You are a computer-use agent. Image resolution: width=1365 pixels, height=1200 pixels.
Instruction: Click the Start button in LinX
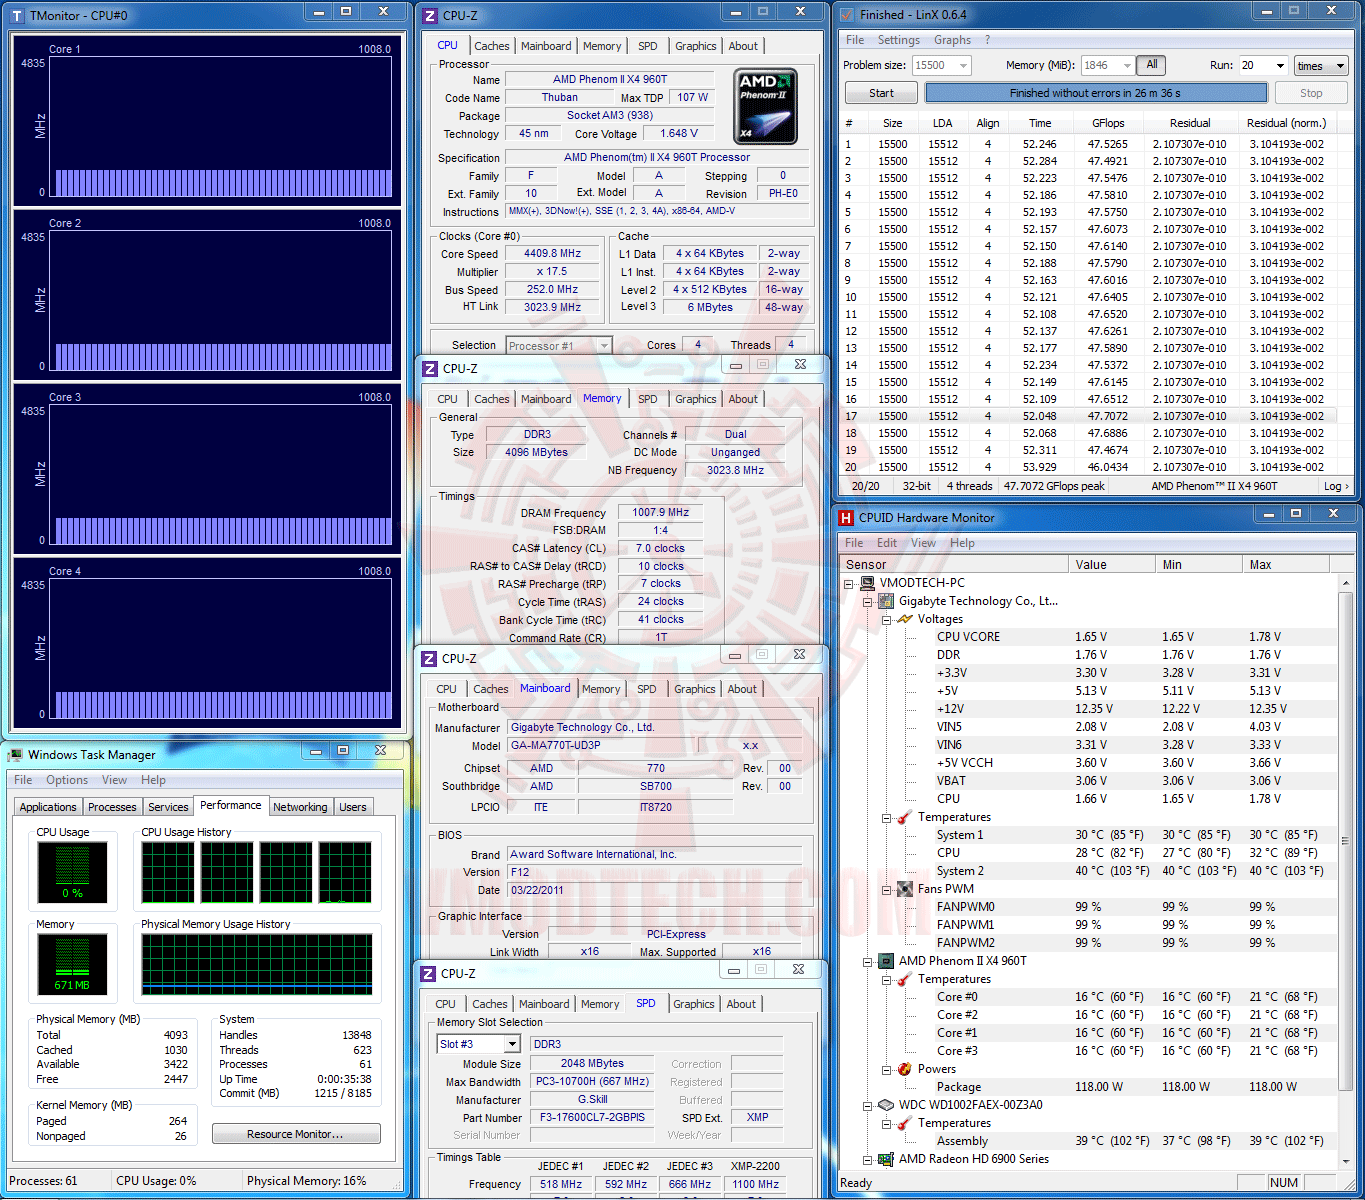point(882,93)
